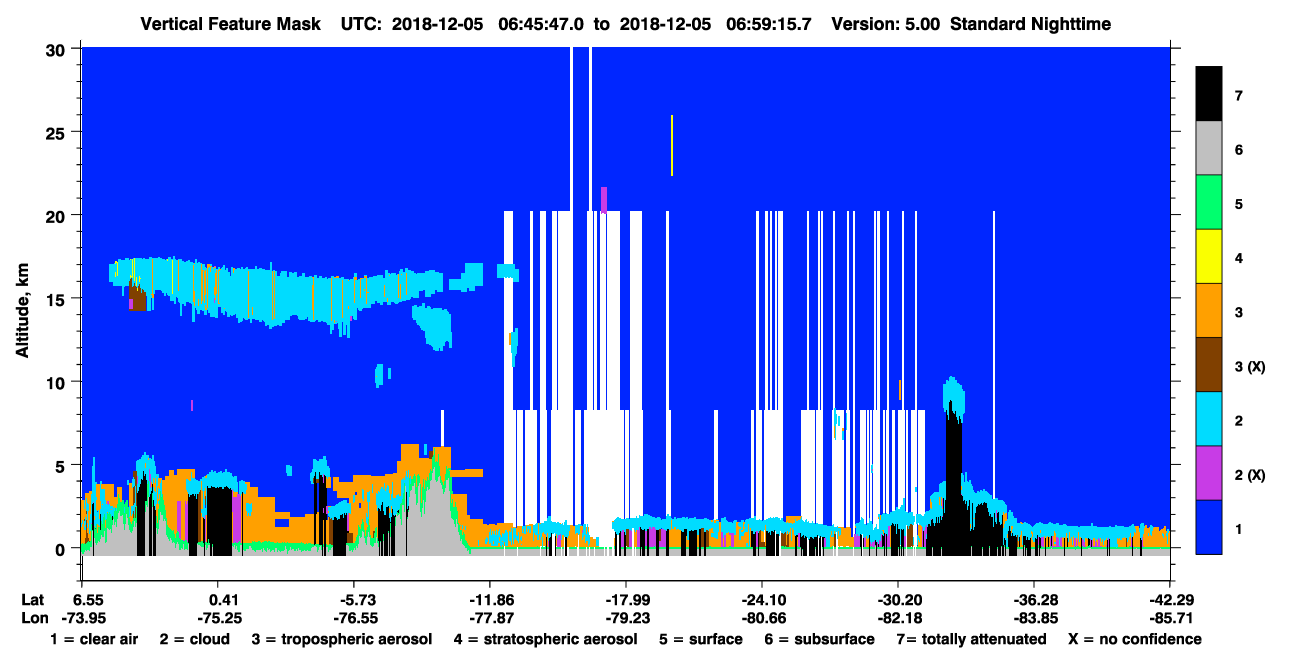
Task: Click the latitude value 6.55
Action: [90, 600]
